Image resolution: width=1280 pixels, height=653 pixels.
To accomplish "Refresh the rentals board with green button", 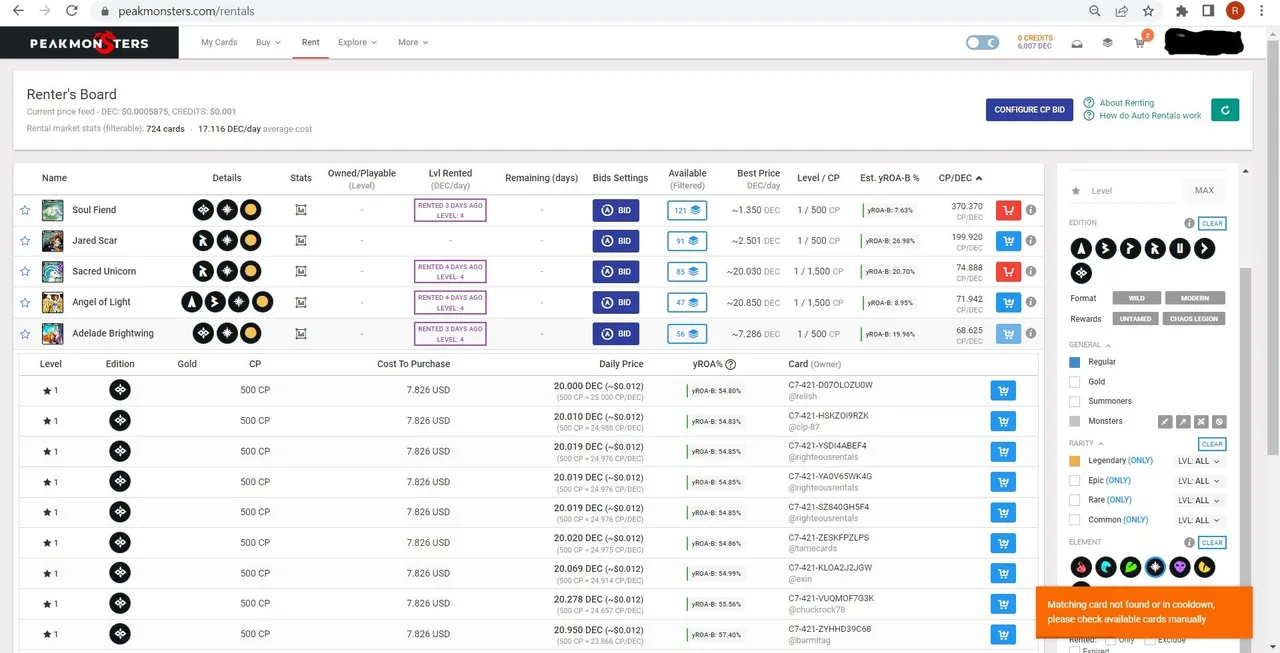I will coord(1224,110).
